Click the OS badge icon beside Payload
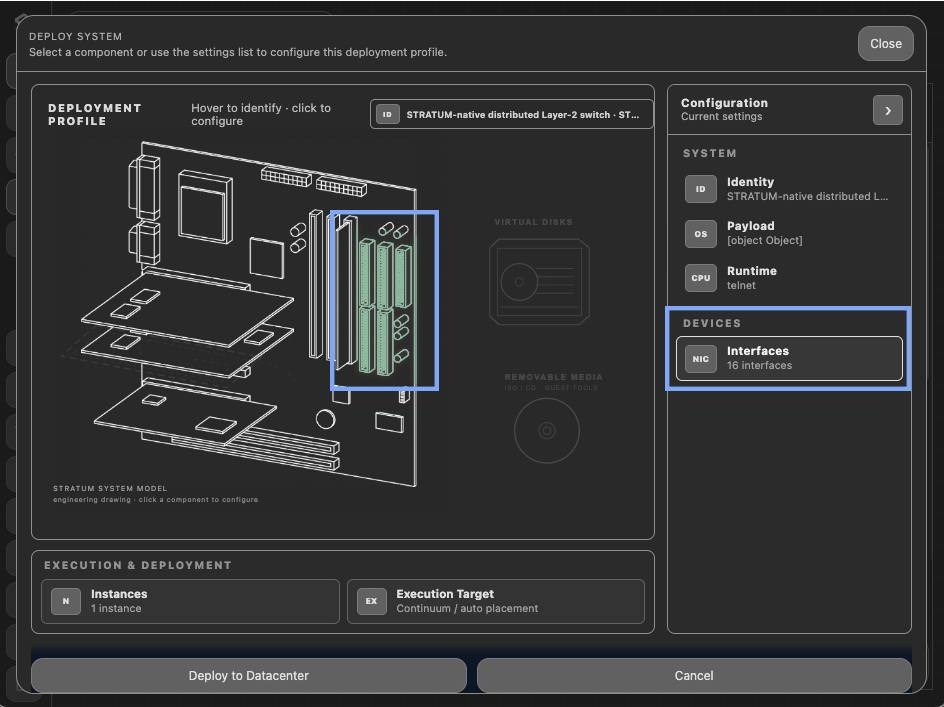Viewport: 944px width, 707px height. click(700, 234)
